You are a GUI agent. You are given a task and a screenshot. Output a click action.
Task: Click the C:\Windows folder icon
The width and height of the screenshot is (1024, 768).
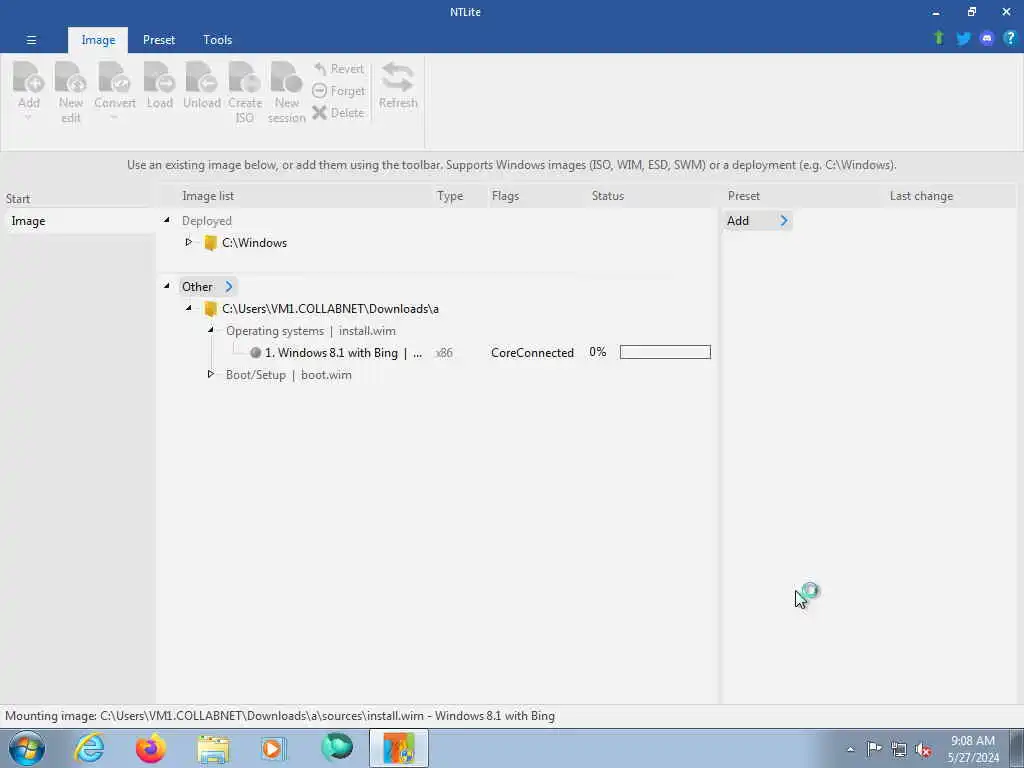pos(210,243)
